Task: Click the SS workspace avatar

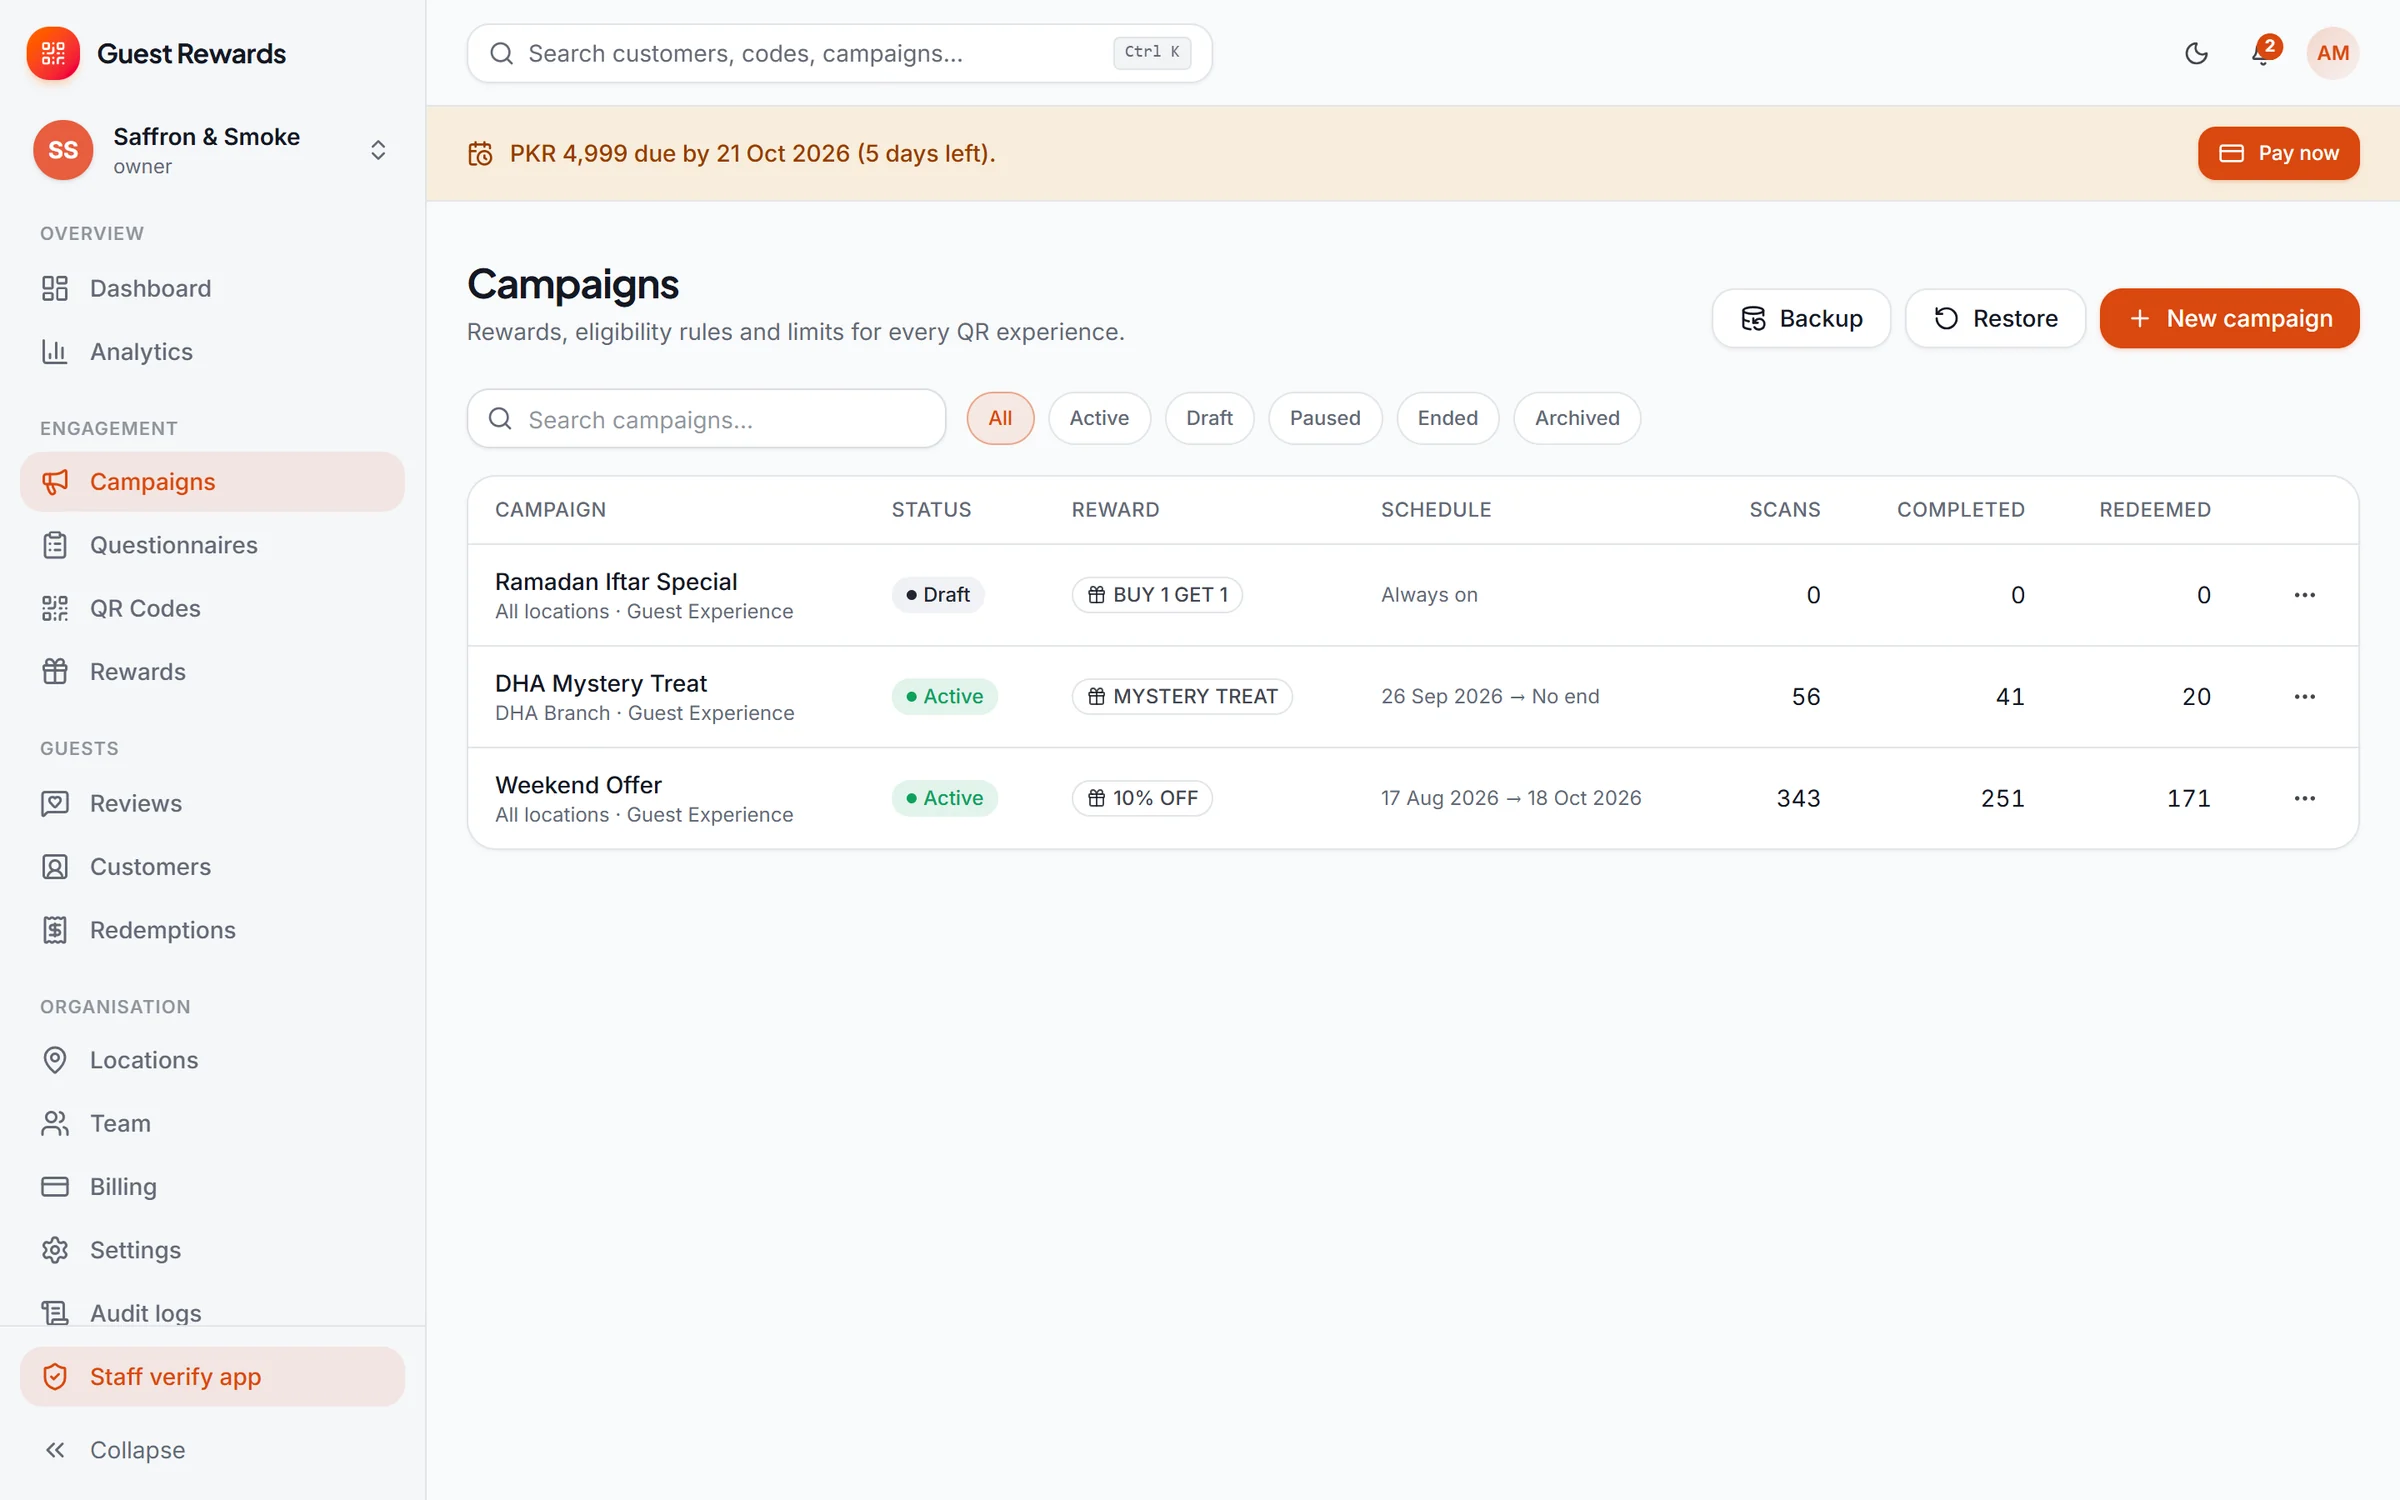Action: point(63,150)
